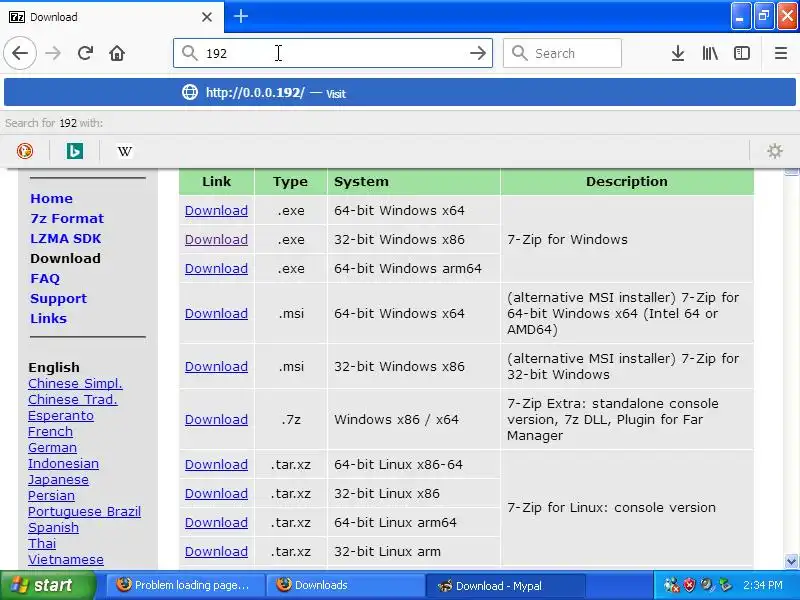Focus the address bar containing 192

click(333, 53)
